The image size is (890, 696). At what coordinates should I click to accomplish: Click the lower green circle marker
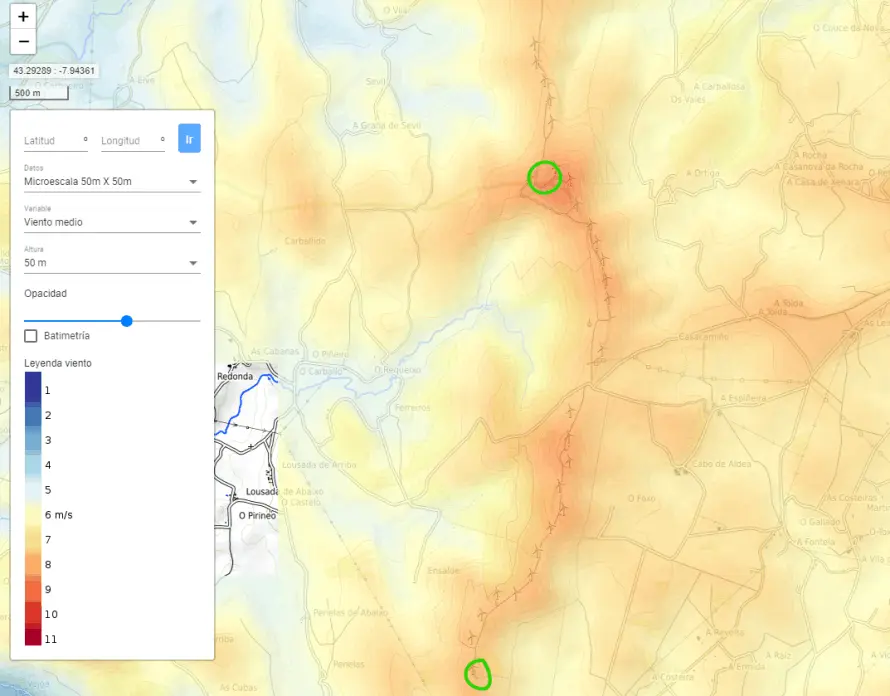[478, 674]
